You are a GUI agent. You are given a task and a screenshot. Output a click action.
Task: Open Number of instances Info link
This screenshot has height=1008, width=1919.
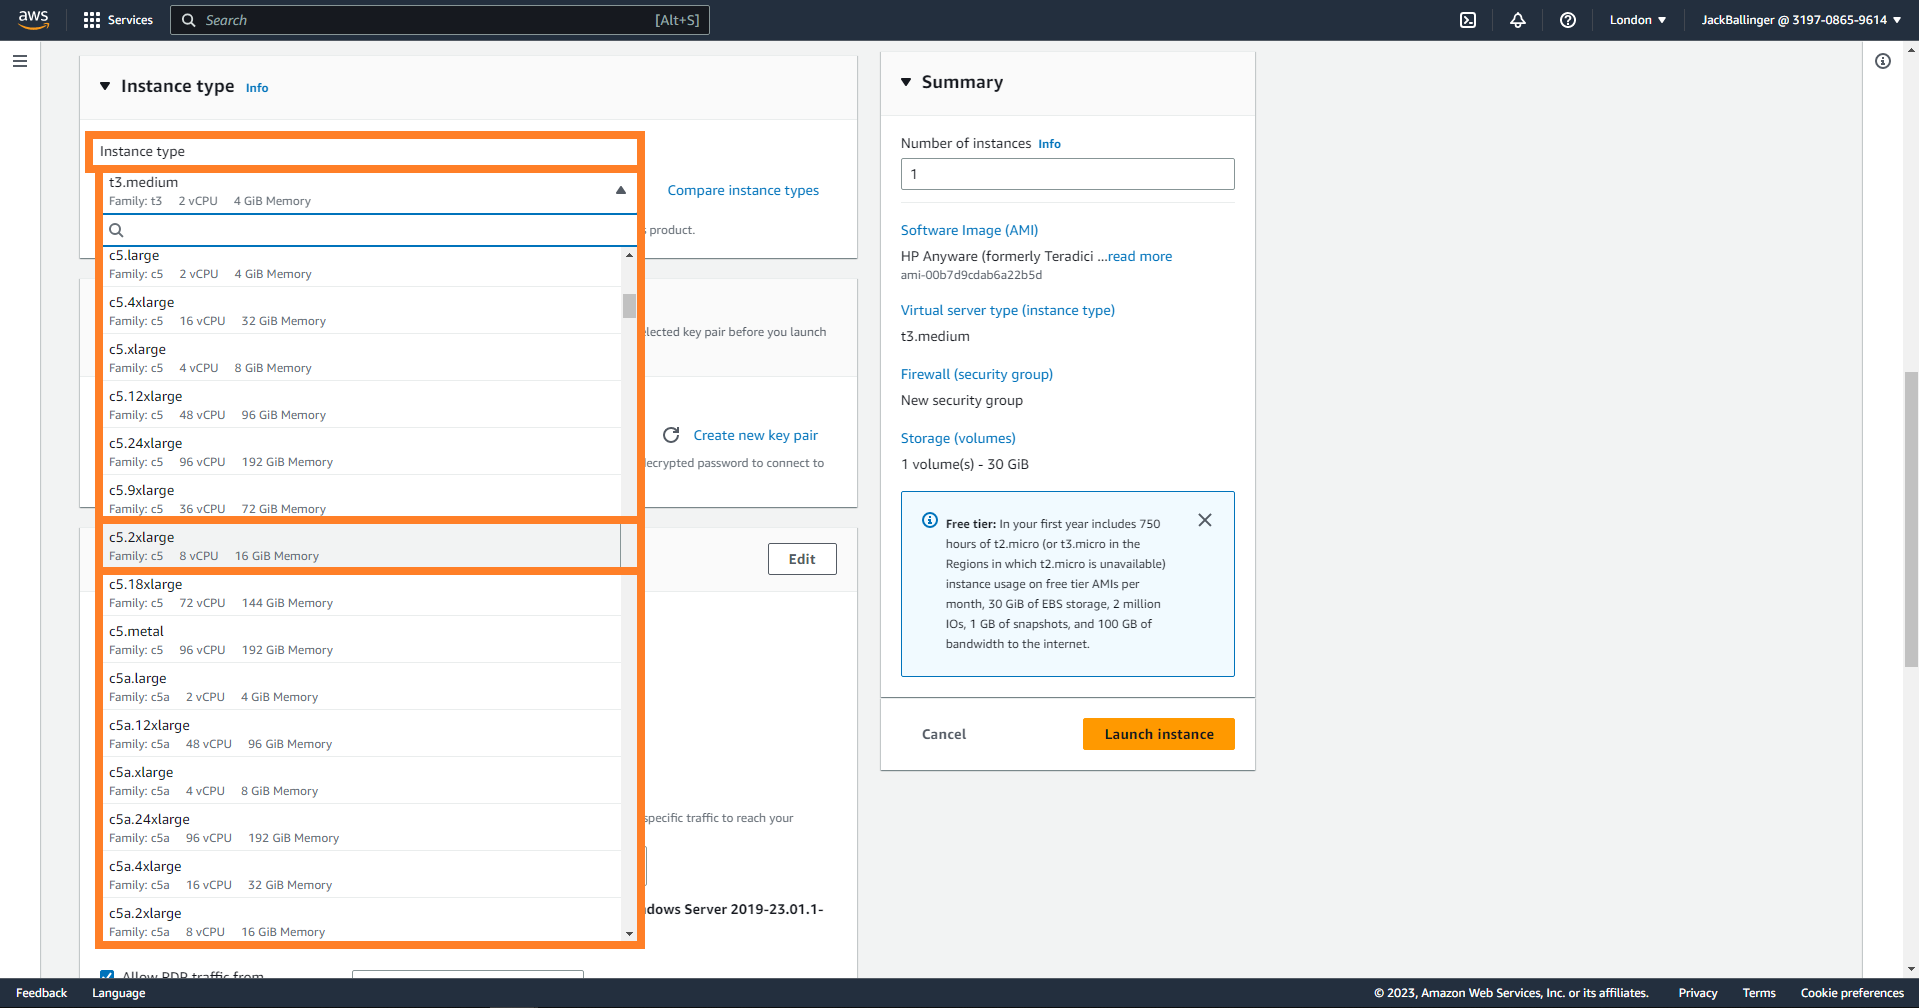pyautogui.click(x=1049, y=144)
